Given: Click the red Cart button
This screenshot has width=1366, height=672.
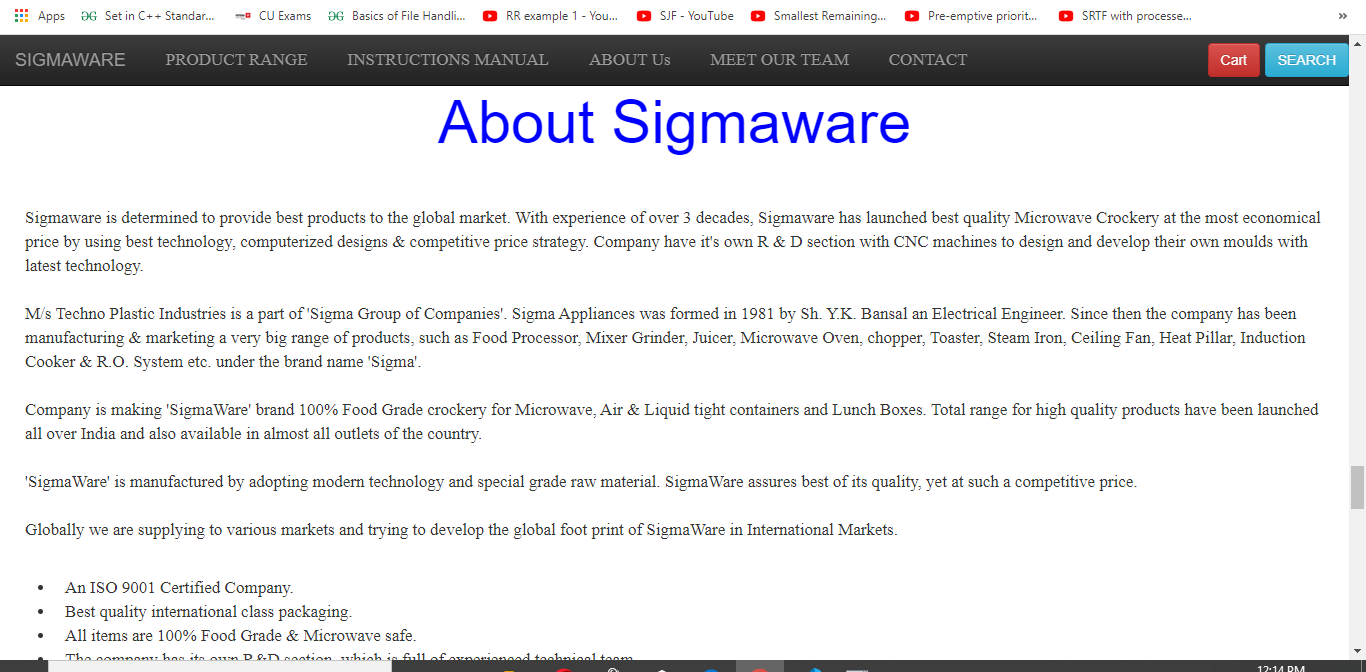Looking at the screenshot, I should tap(1233, 60).
